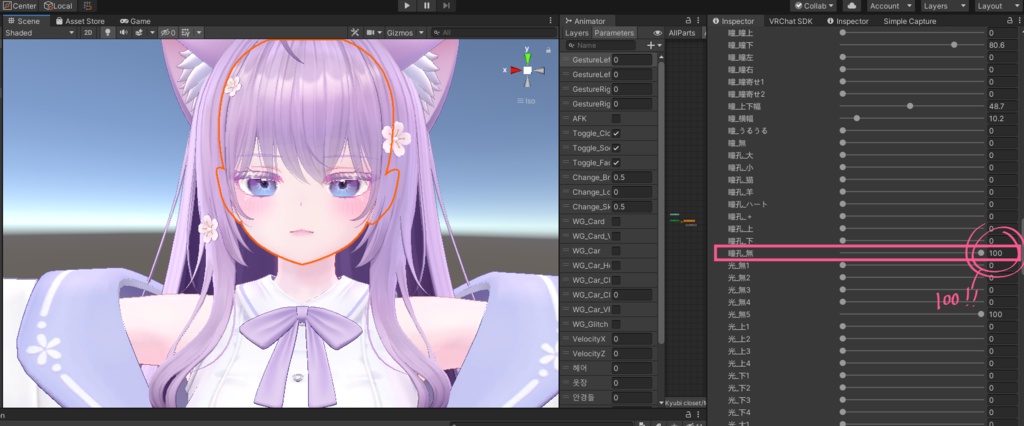The height and width of the screenshot is (426, 1024).
Task: Open the Layers dropdown in the top bar
Action: pyautogui.click(x=944, y=6)
